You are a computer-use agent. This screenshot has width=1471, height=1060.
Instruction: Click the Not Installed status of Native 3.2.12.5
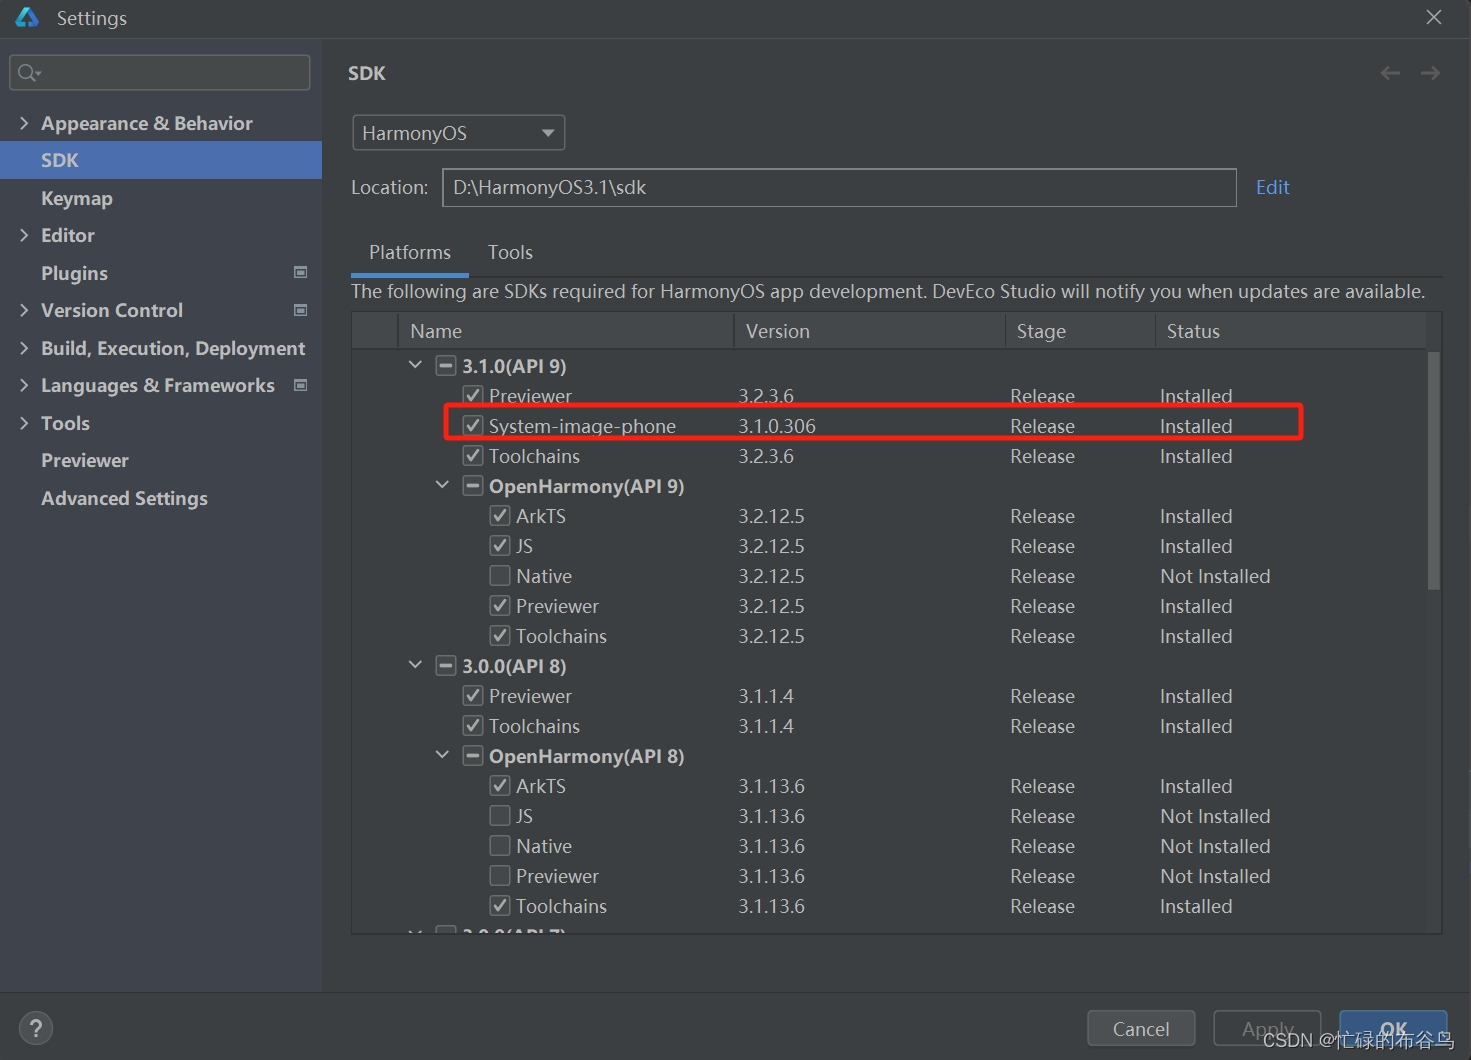(x=1215, y=576)
